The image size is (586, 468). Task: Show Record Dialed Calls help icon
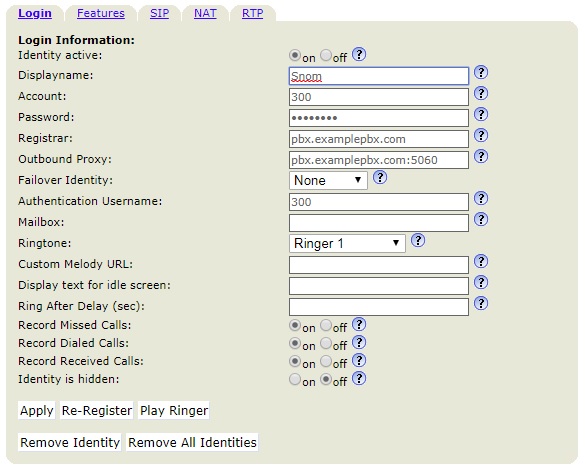click(359, 342)
